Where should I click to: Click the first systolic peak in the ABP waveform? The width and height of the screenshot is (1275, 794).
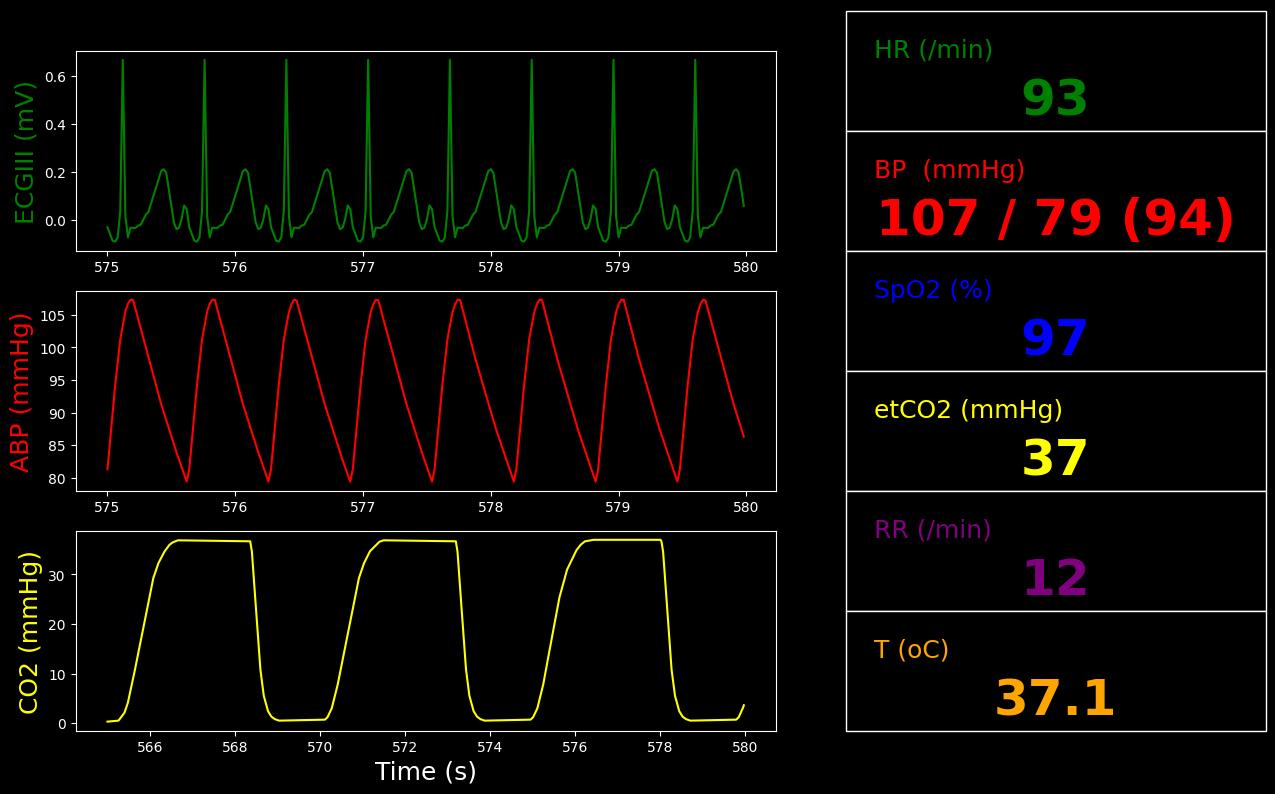coord(131,300)
